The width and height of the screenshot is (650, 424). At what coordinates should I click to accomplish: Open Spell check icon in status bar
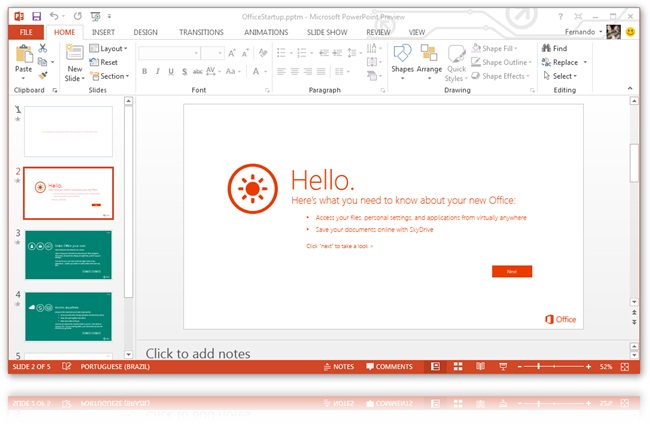pos(66,366)
